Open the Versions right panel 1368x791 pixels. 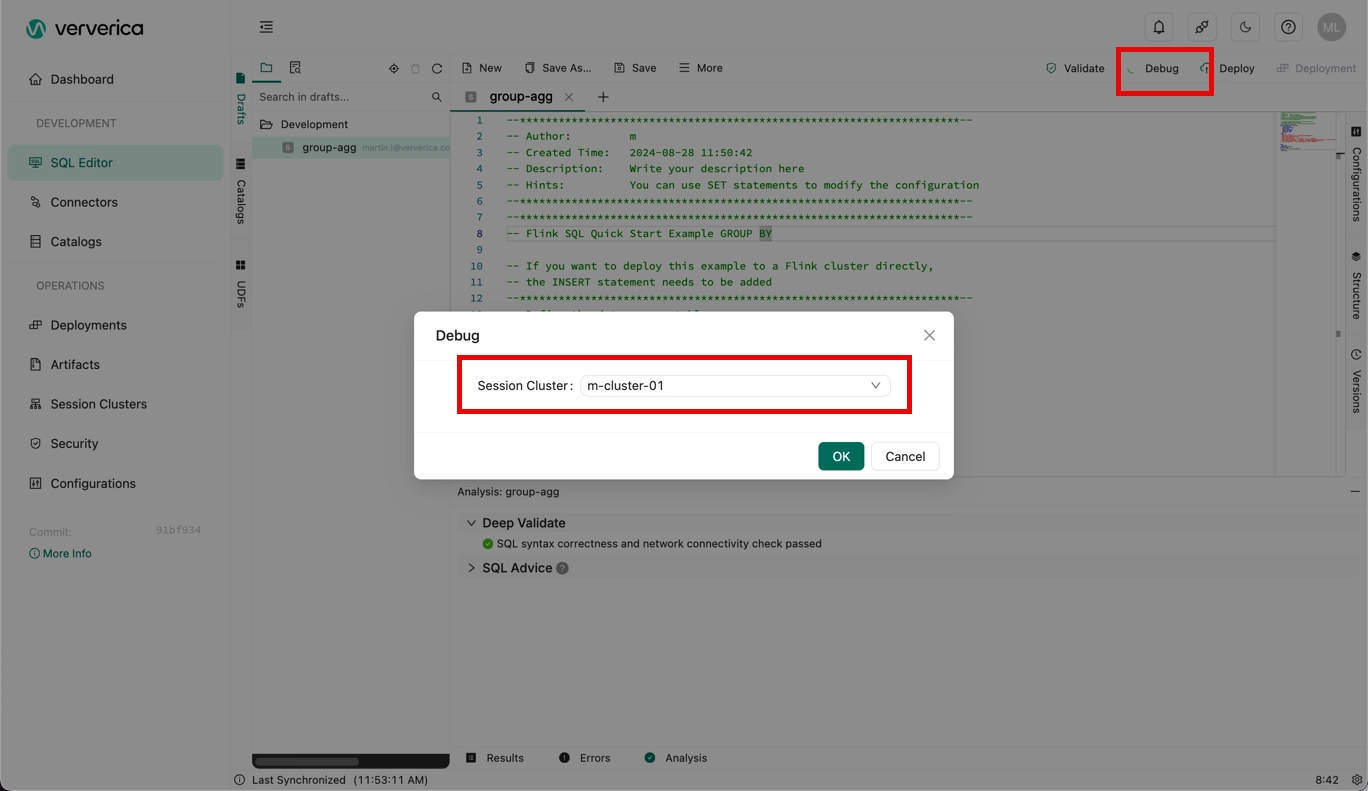[1356, 381]
